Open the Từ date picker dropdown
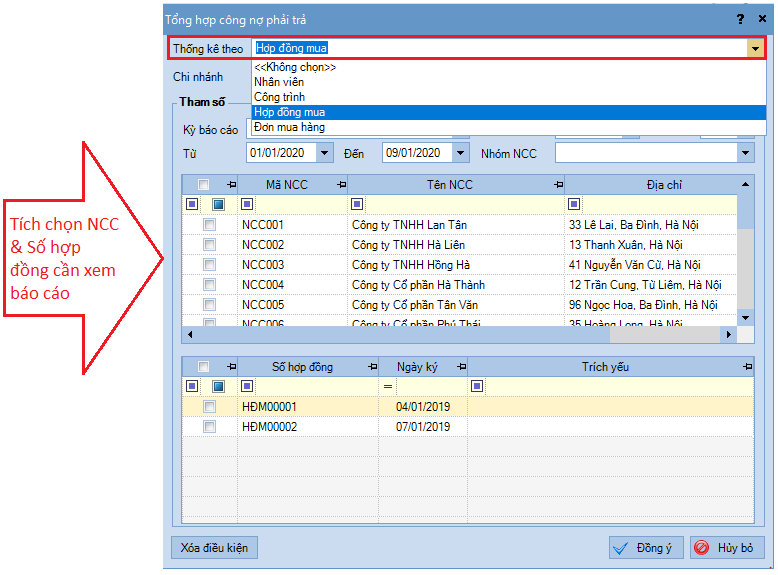778x575 pixels. pos(324,153)
